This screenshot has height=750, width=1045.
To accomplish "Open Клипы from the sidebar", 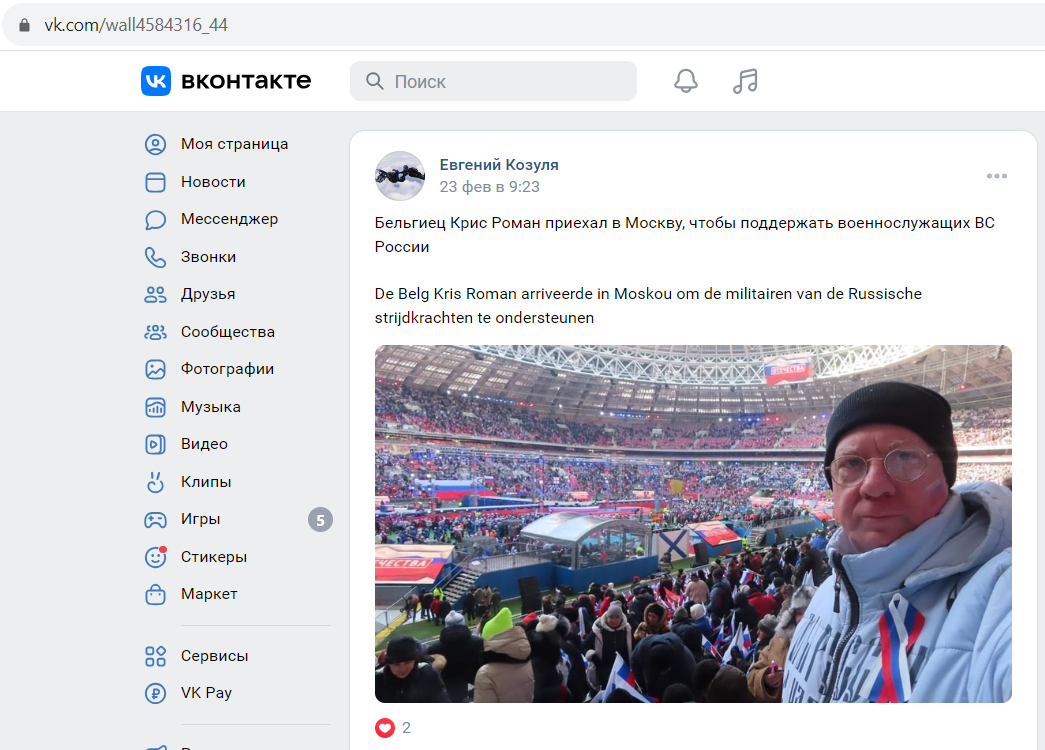I will 206,482.
